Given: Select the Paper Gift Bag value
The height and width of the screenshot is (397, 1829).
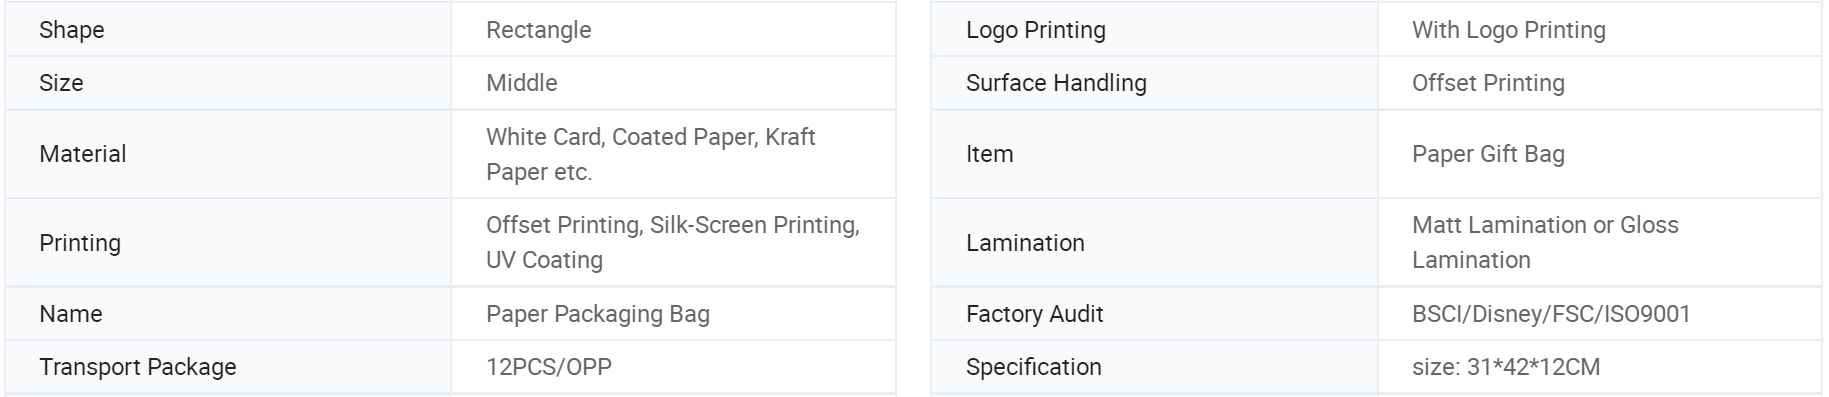Looking at the screenshot, I should pyautogui.click(x=1488, y=154).
